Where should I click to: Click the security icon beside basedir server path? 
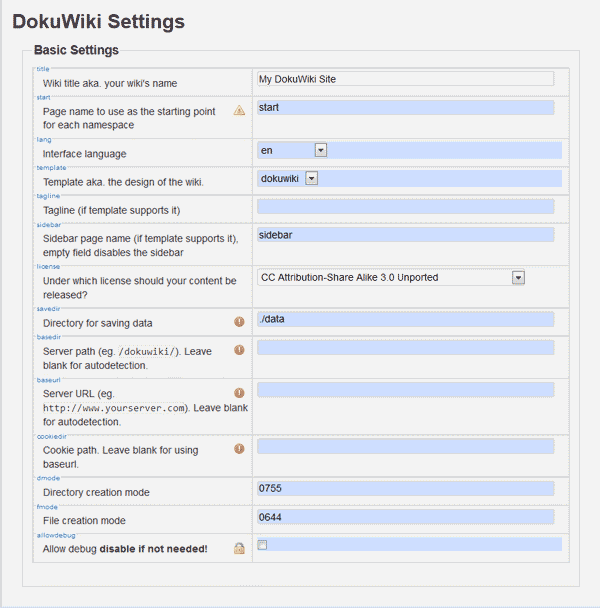239,349
